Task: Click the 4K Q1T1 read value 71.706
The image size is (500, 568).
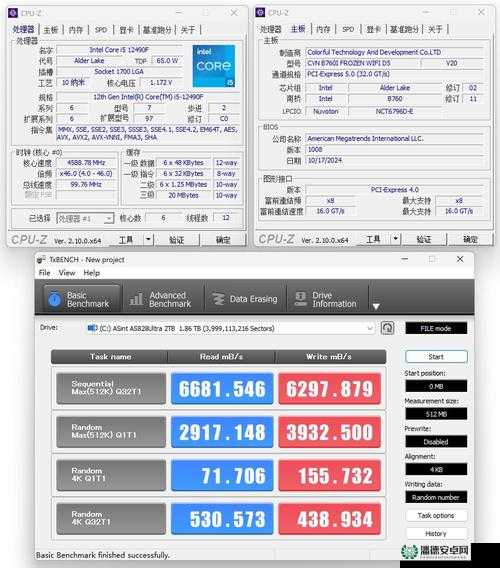Action: coord(222,475)
